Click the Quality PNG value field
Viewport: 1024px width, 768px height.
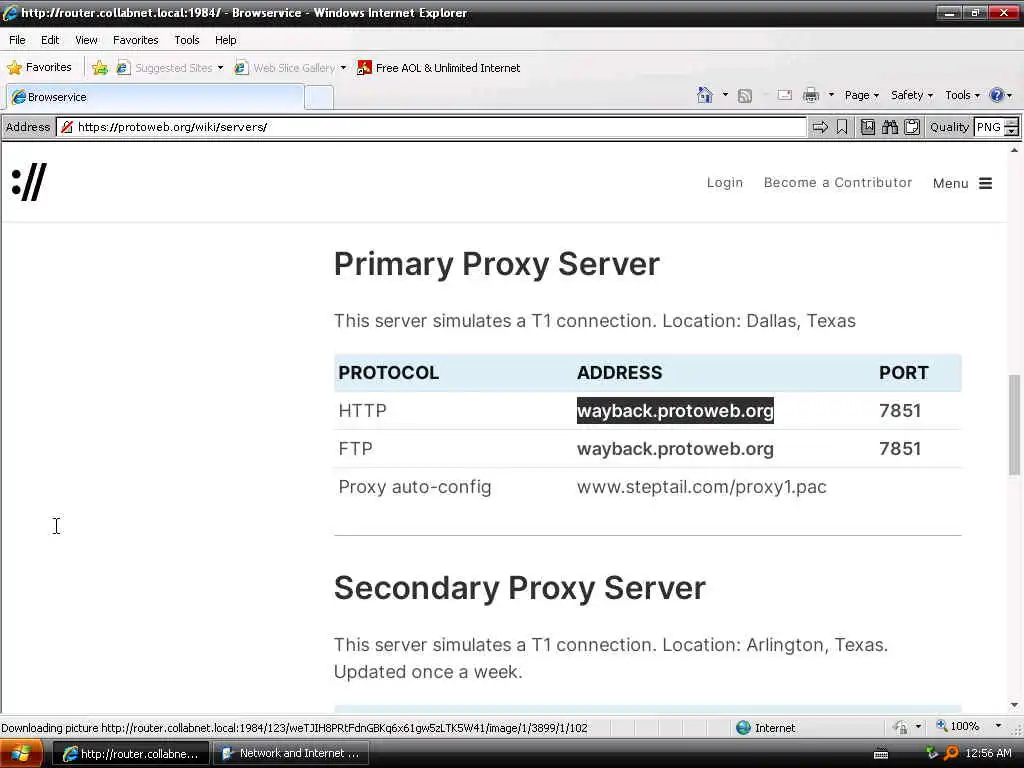click(988, 127)
